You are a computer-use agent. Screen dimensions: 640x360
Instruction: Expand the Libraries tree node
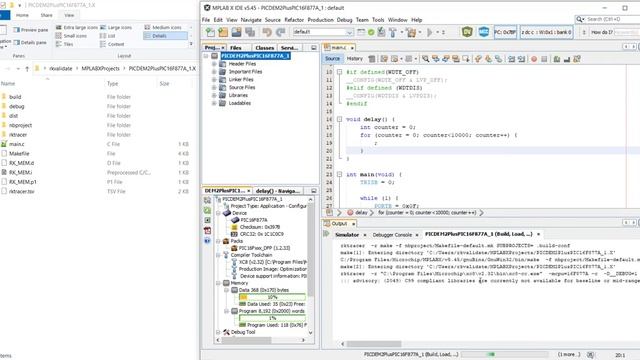pos(214,95)
